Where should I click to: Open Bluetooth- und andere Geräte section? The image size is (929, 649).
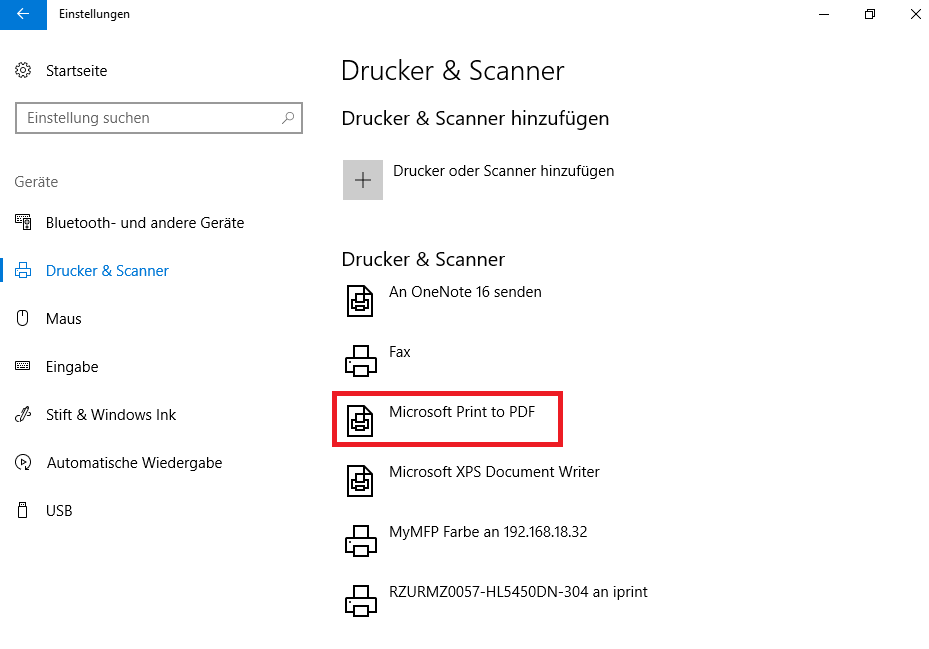point(145,223)
